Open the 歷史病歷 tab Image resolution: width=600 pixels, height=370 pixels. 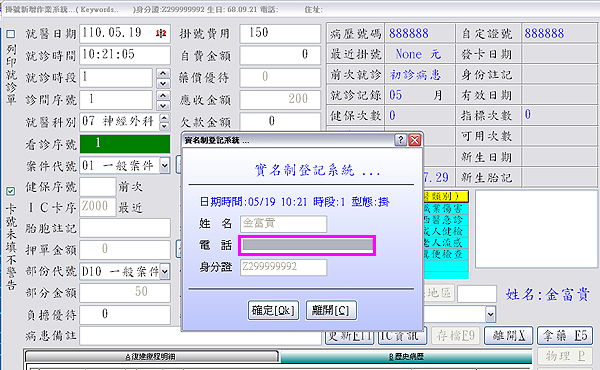tap(406, 357)
